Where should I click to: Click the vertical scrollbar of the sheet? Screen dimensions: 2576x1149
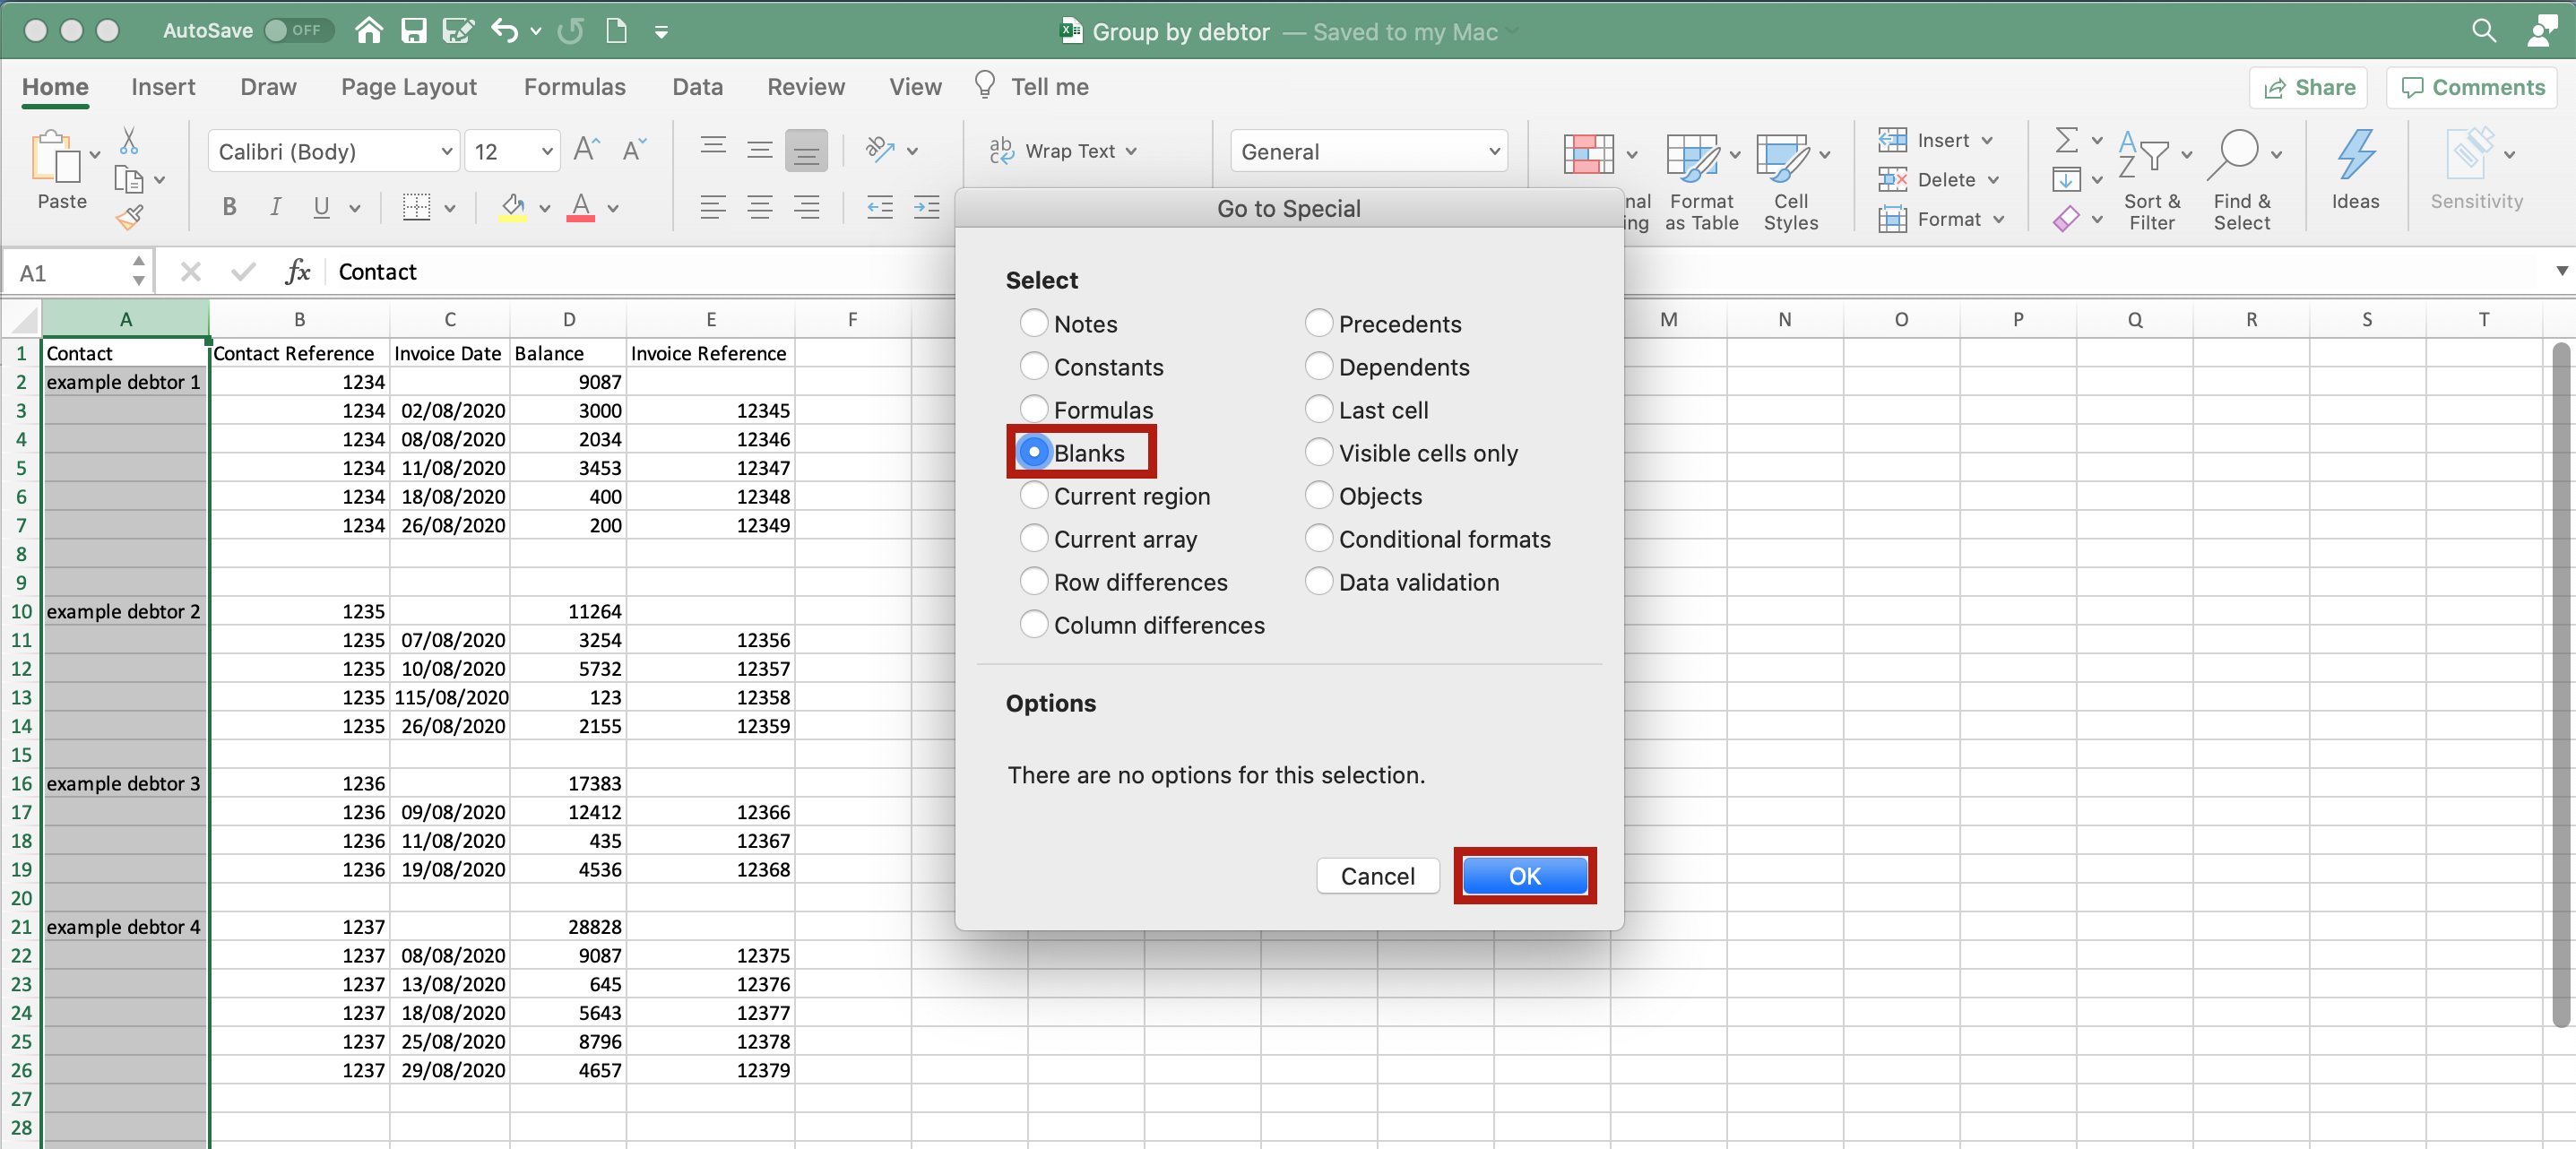[2561, 685]
